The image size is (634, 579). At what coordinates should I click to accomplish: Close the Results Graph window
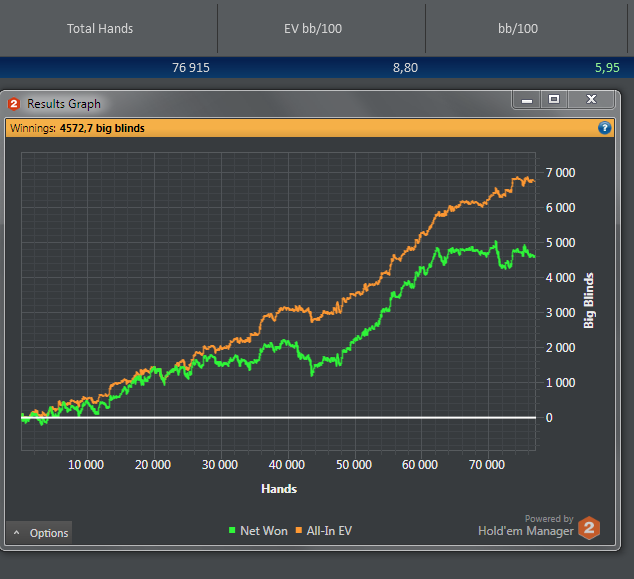[x=591, y=99]
